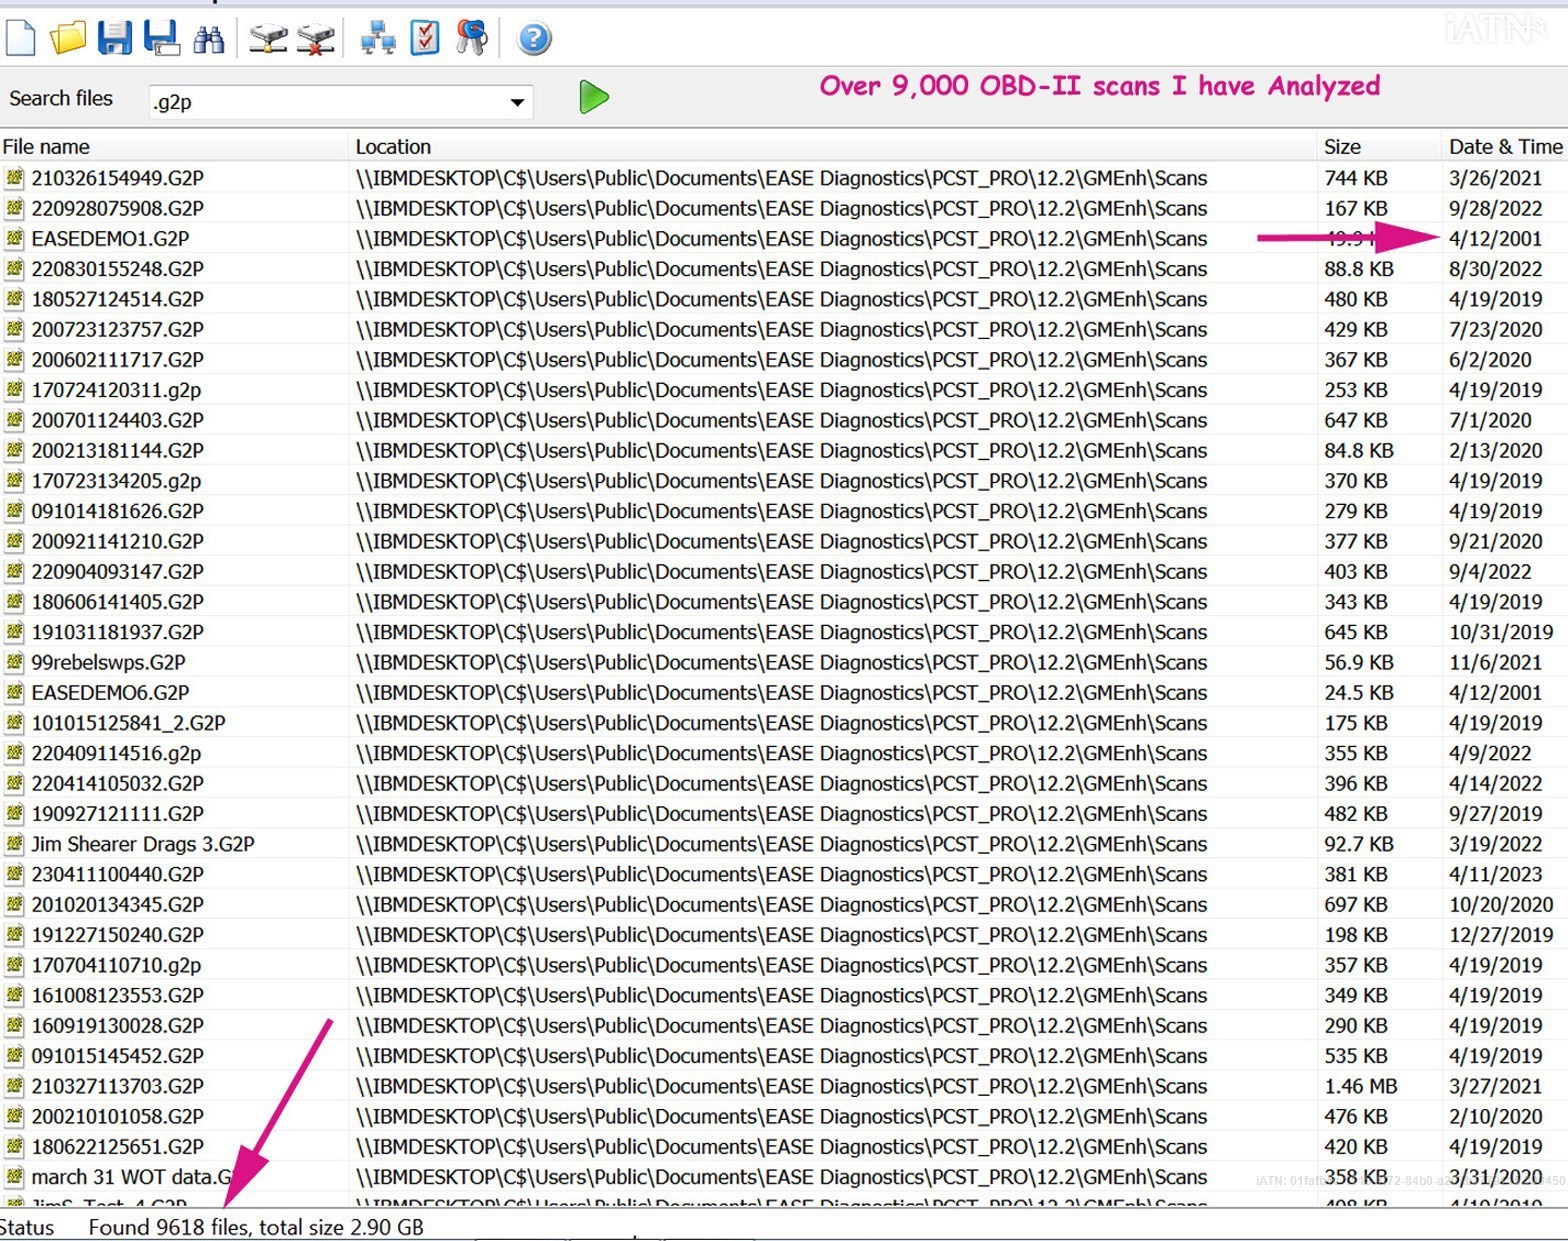Click in the .g2p search text field

[x=320, y=102]
